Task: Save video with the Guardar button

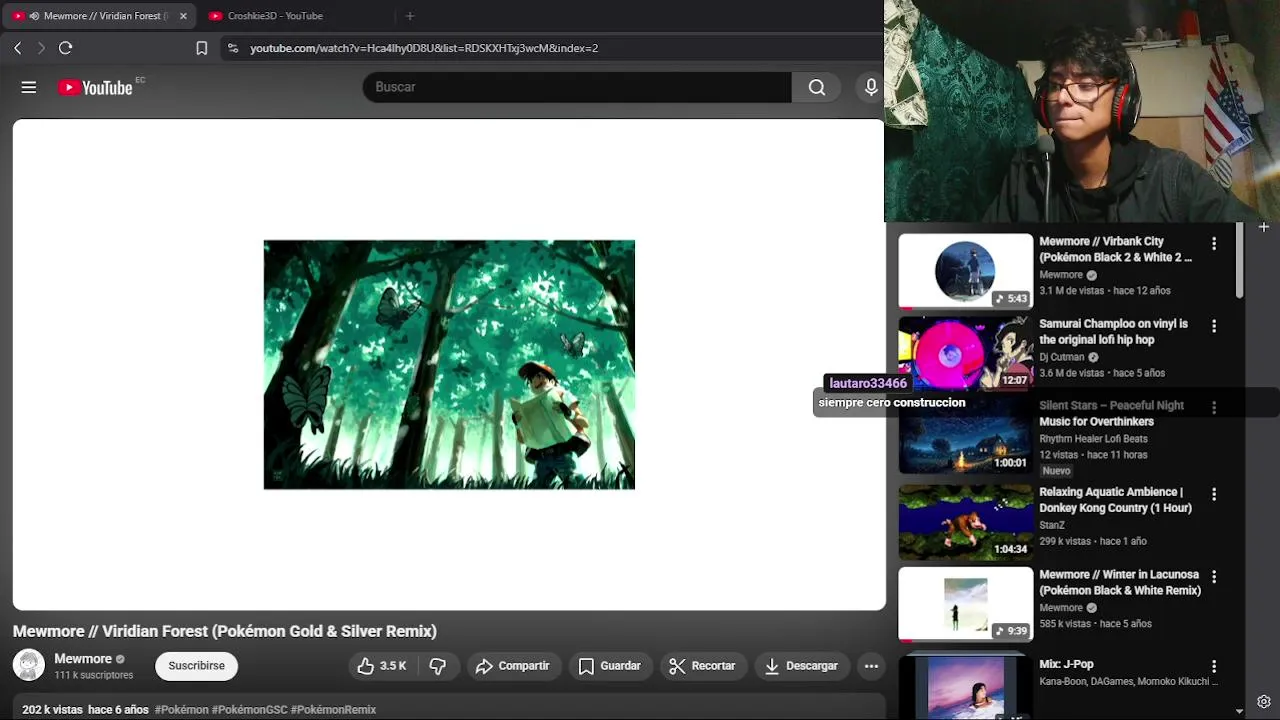Action: tap(610, 666)
